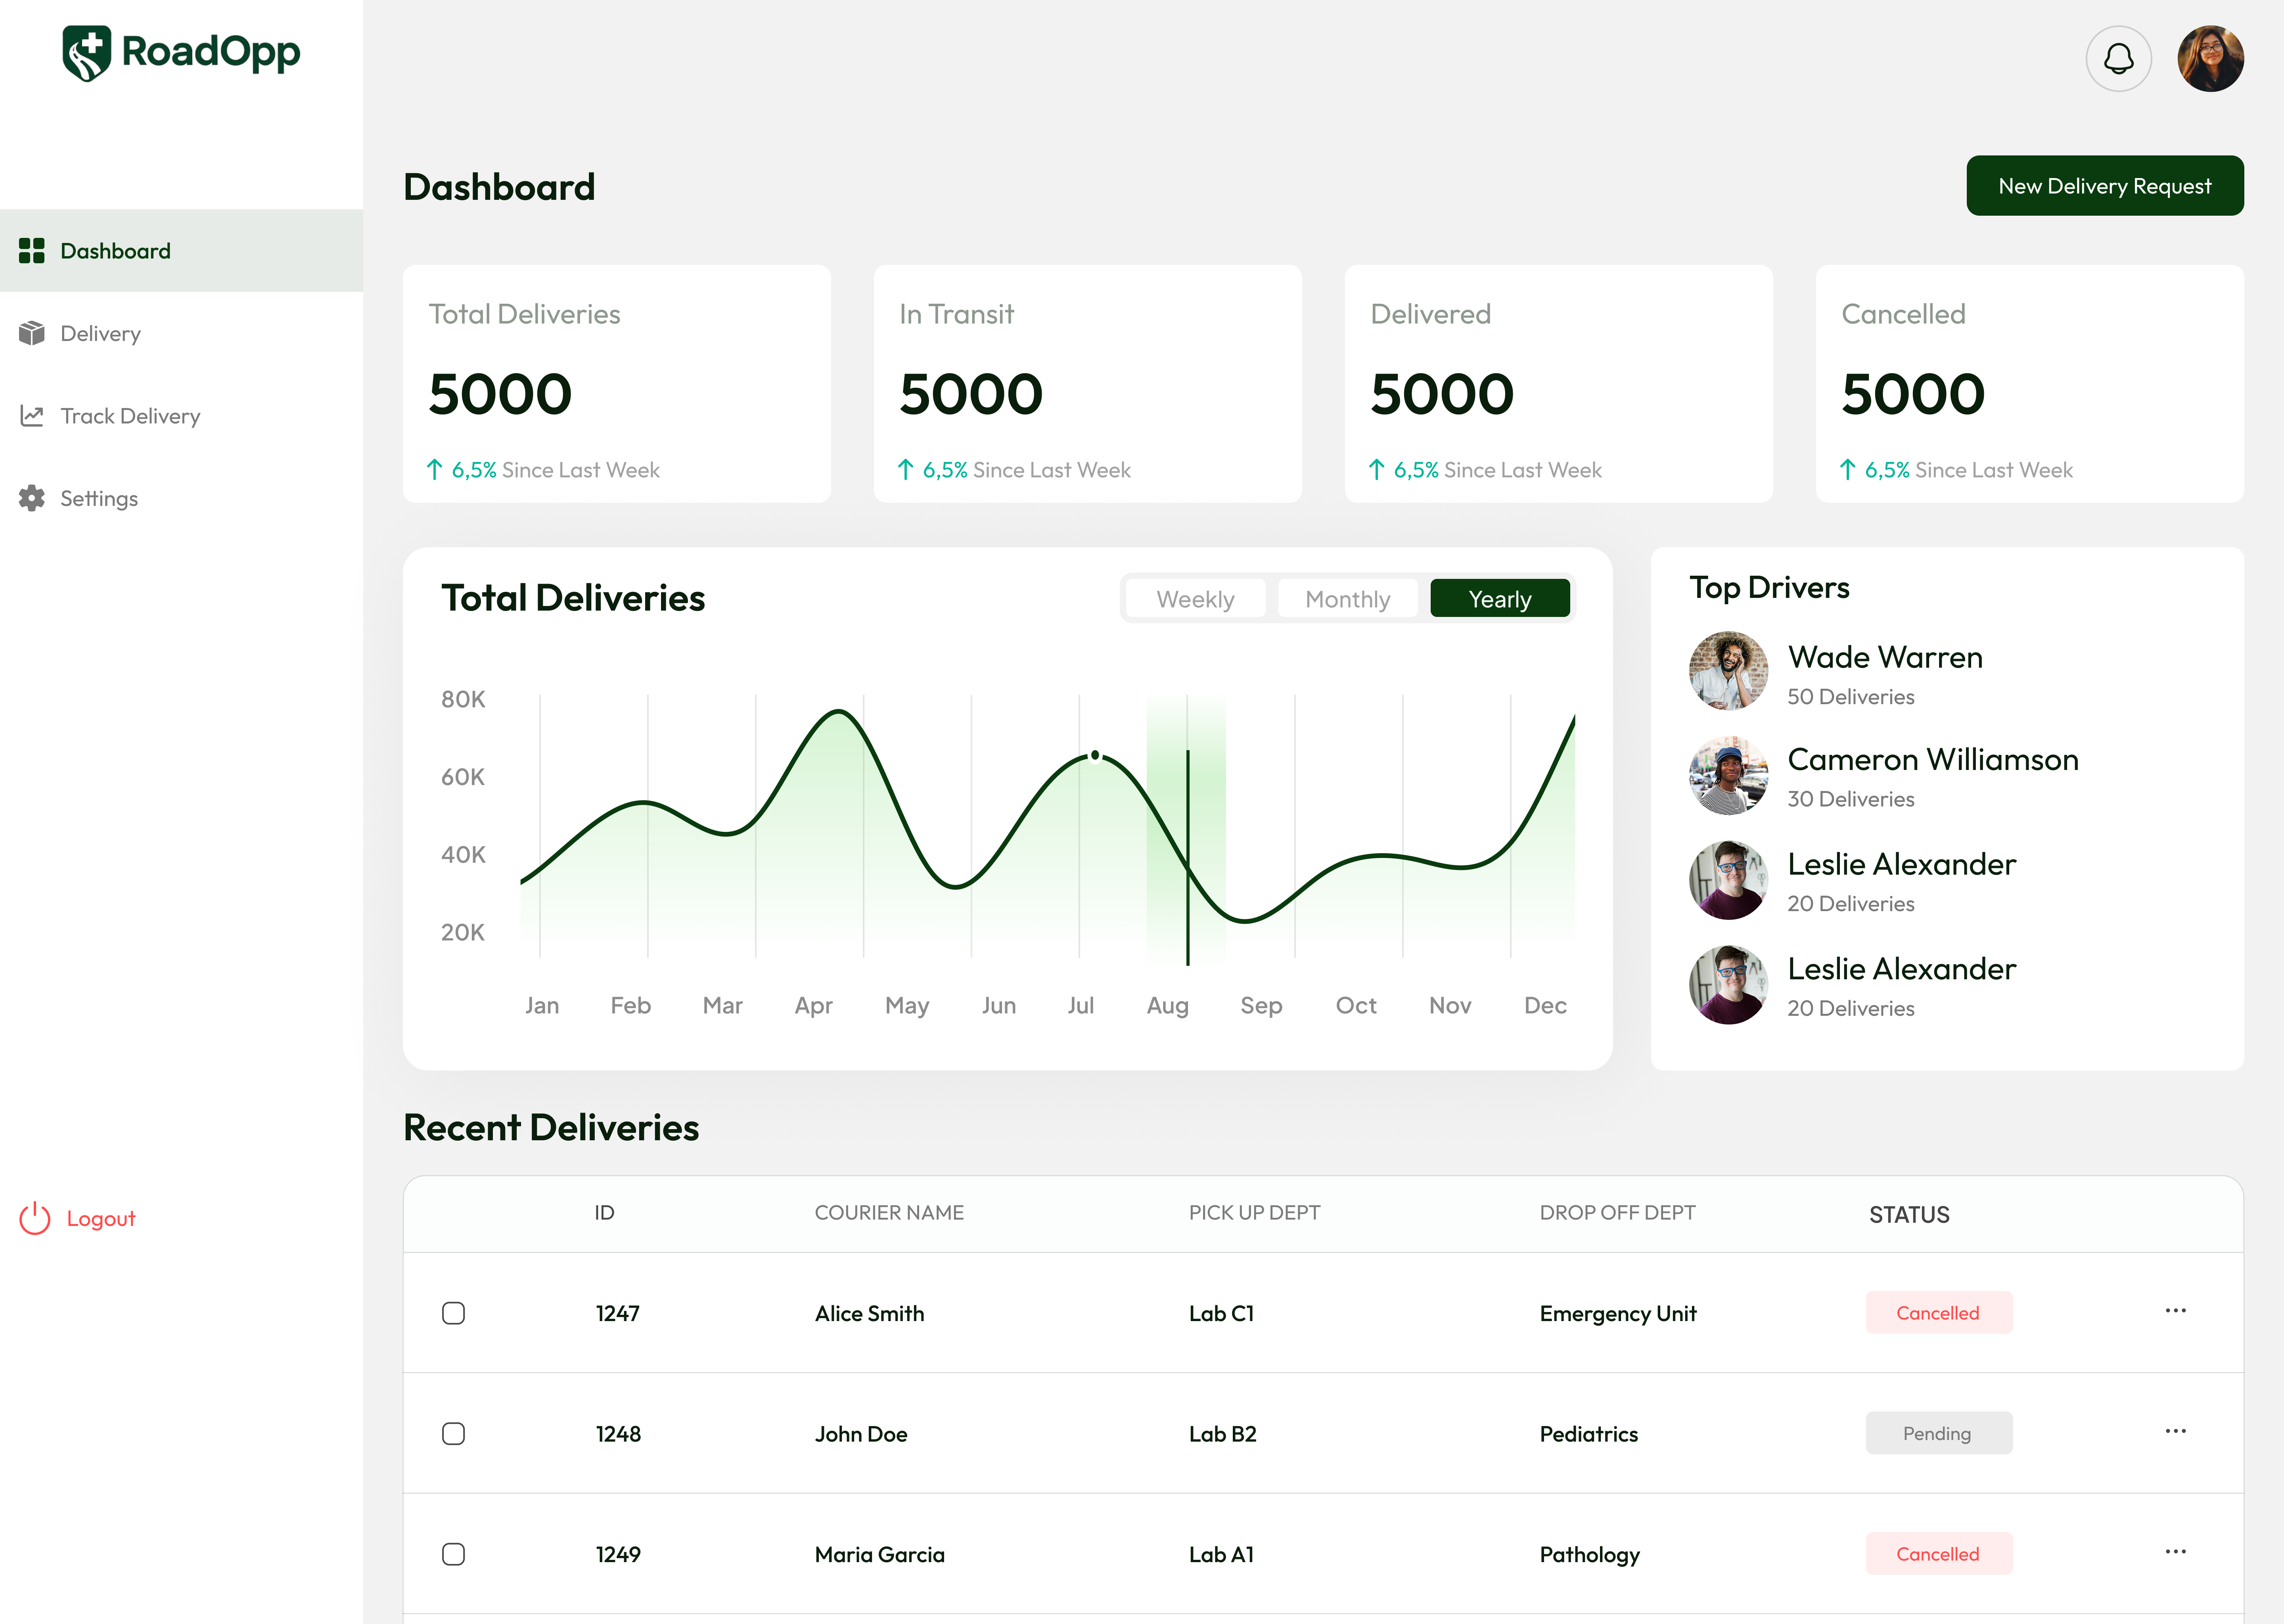This screenshot has height=1624, width=2284.
Task: Click the Settings gear icon
Action: tap(32, 498)
